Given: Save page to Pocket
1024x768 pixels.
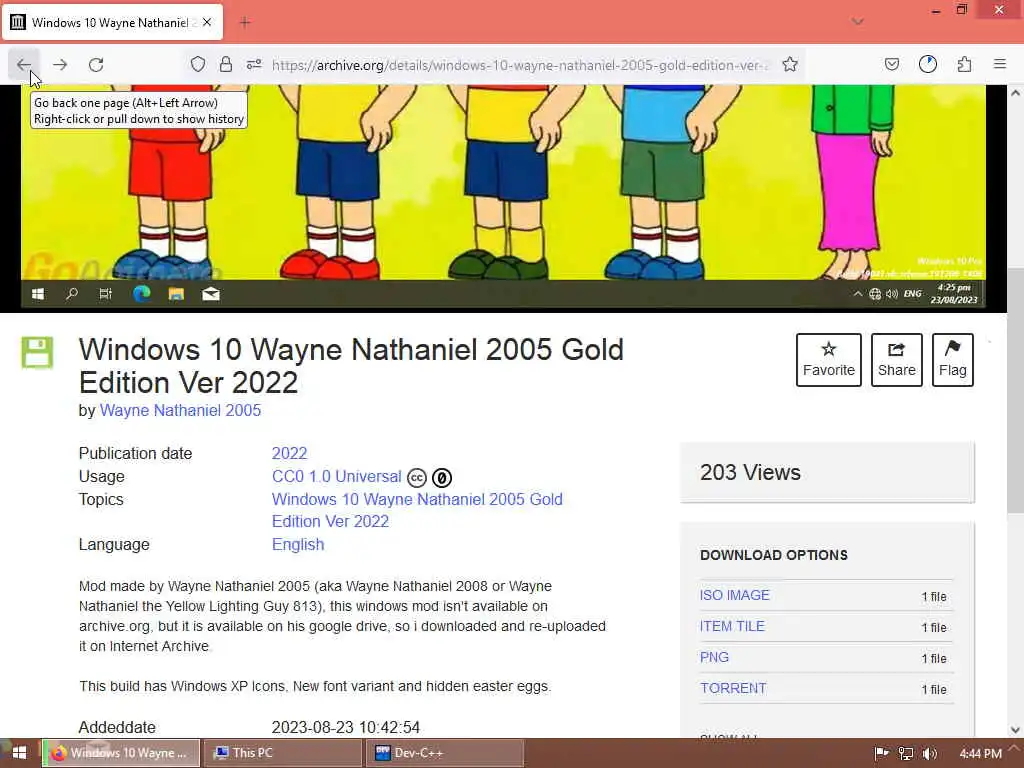Looking at the screenshot, I should tap(891, 64).
